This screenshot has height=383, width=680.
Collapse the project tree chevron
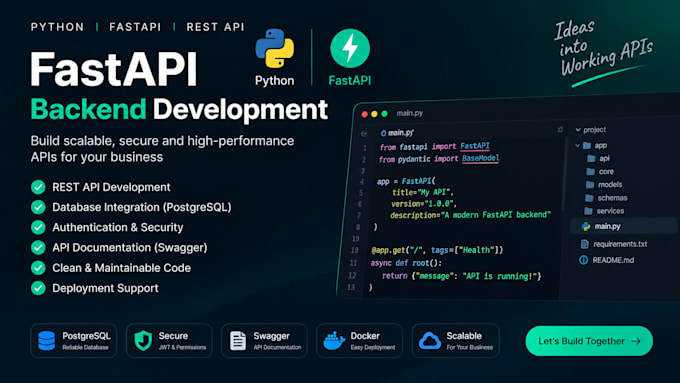pos(578,130)
